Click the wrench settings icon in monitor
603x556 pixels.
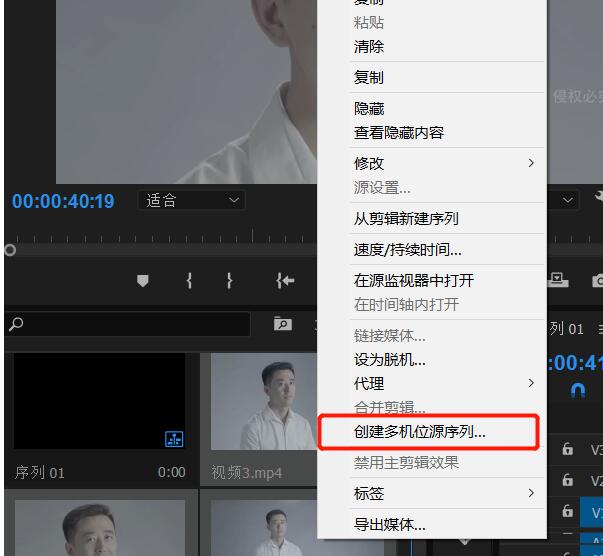point(599,199)
